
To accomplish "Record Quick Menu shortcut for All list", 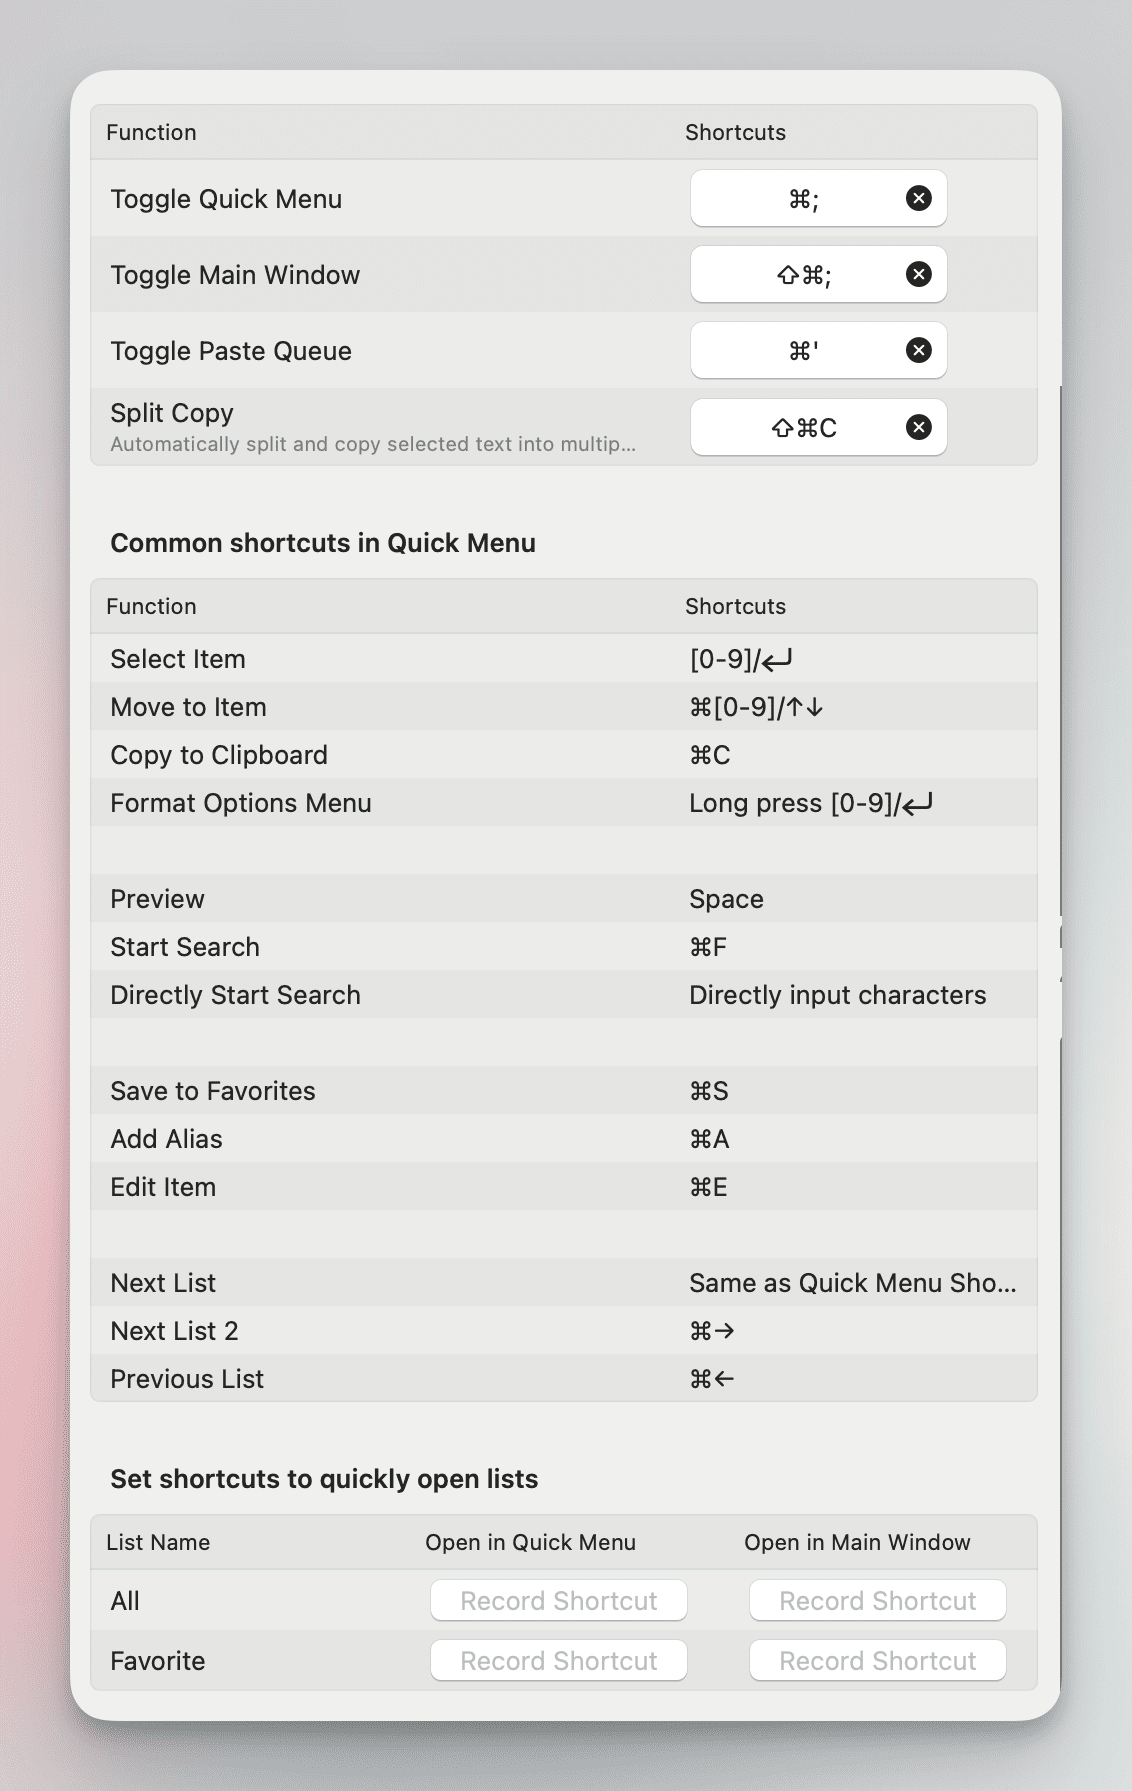I will [x=558, y=1601].
